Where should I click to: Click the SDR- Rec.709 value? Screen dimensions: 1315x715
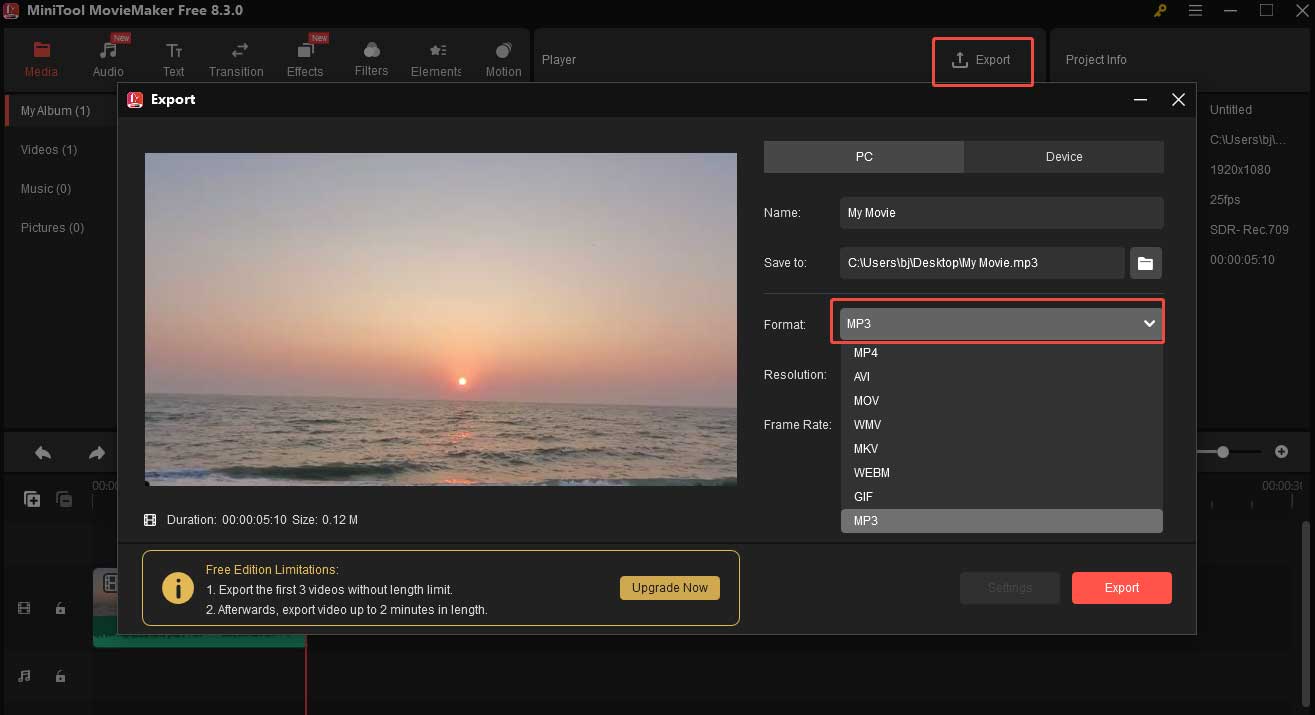point(1249,230)
